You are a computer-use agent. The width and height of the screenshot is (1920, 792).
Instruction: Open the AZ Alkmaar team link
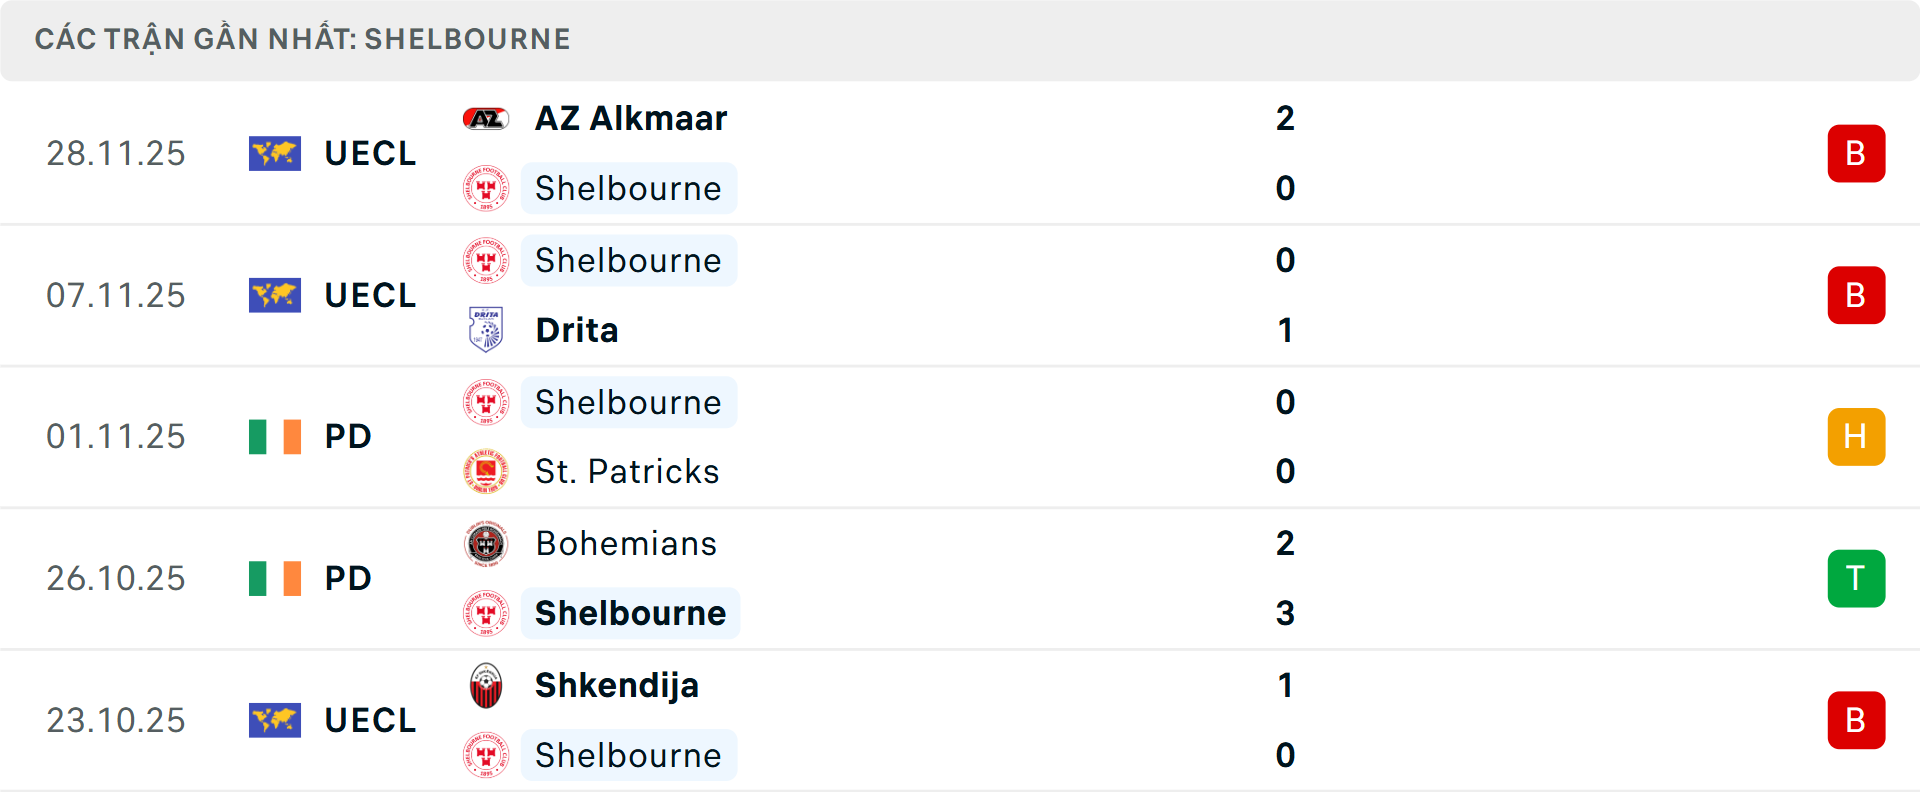631,119
